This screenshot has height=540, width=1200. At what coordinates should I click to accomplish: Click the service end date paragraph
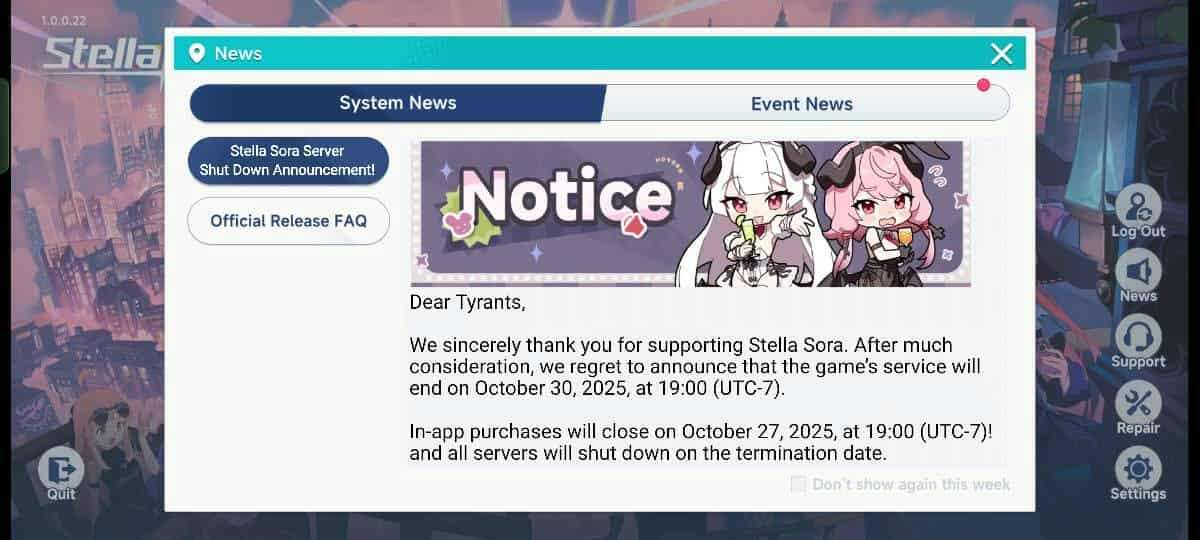695,366
